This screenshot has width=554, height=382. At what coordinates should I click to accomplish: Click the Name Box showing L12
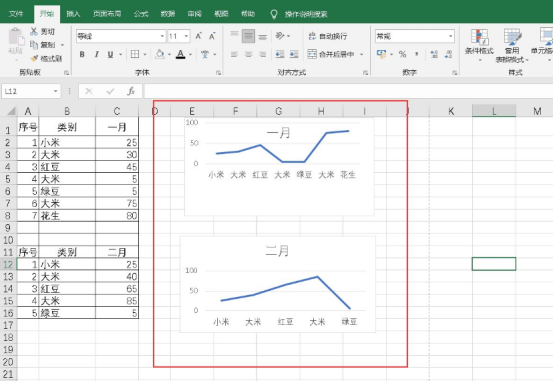pos(31,92)
